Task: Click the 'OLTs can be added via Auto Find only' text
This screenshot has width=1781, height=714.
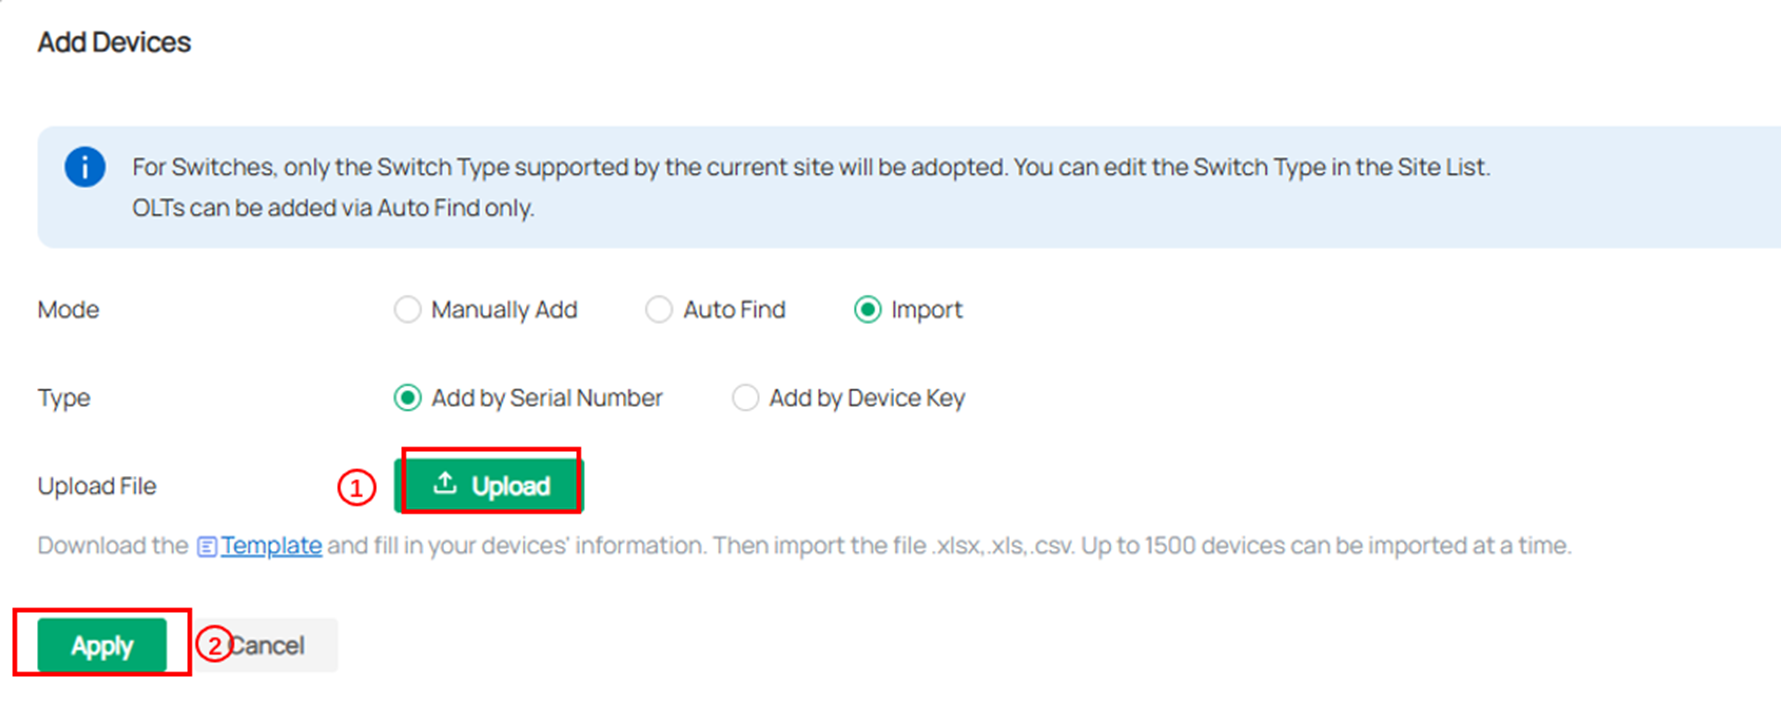Action: click(333, 208)
